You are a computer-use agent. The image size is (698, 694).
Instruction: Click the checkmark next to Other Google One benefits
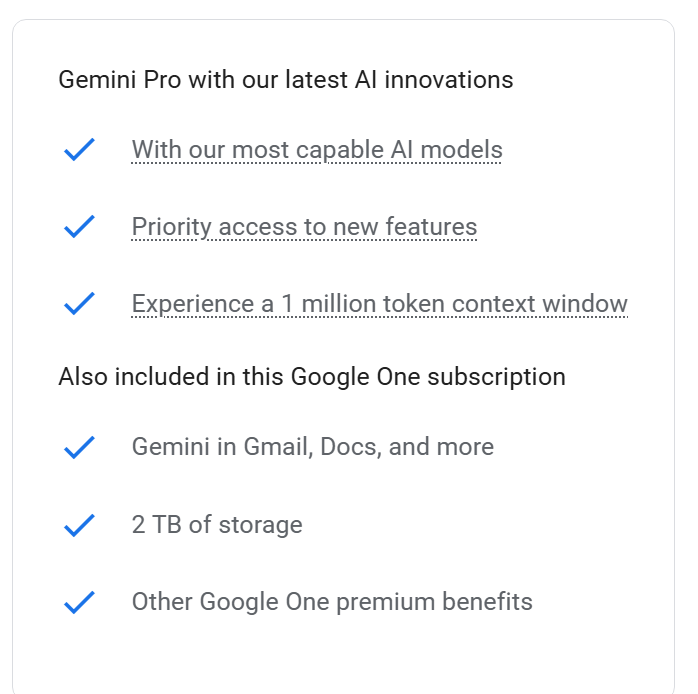click(79, 602)
